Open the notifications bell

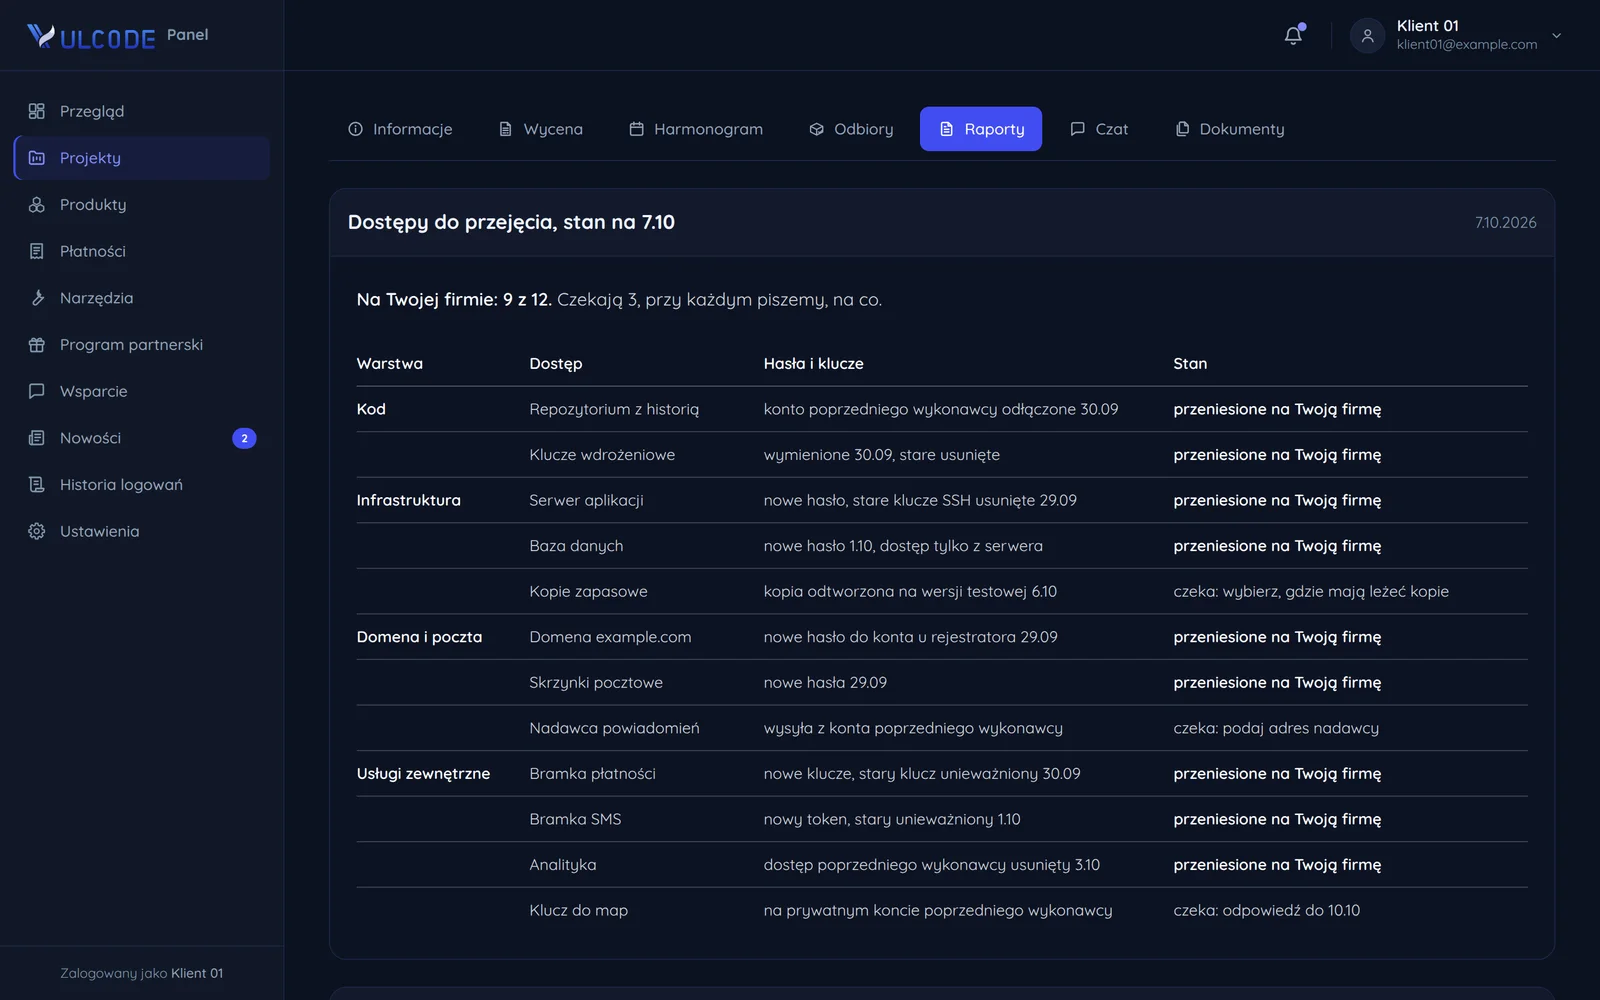point(1293,36)
